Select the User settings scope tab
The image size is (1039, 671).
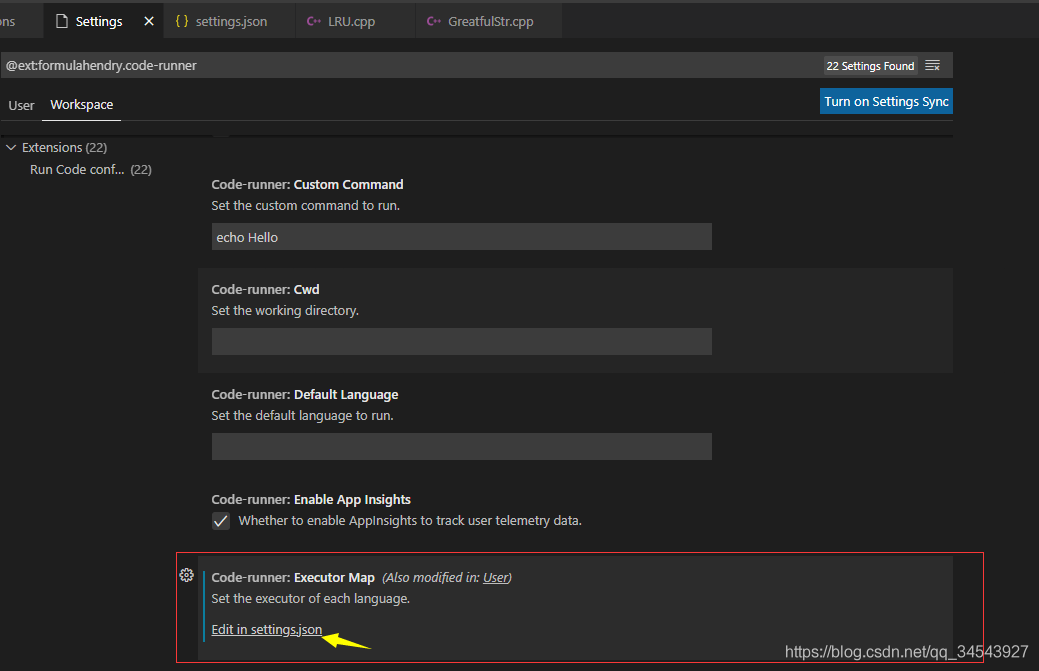[x=21, y=105]
